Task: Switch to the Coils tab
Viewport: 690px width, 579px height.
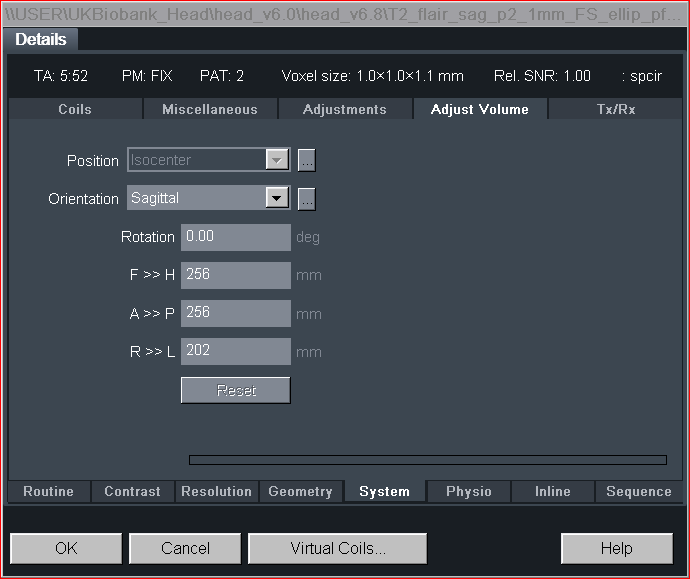Action: pyautogui.click(x=75, y=109)
